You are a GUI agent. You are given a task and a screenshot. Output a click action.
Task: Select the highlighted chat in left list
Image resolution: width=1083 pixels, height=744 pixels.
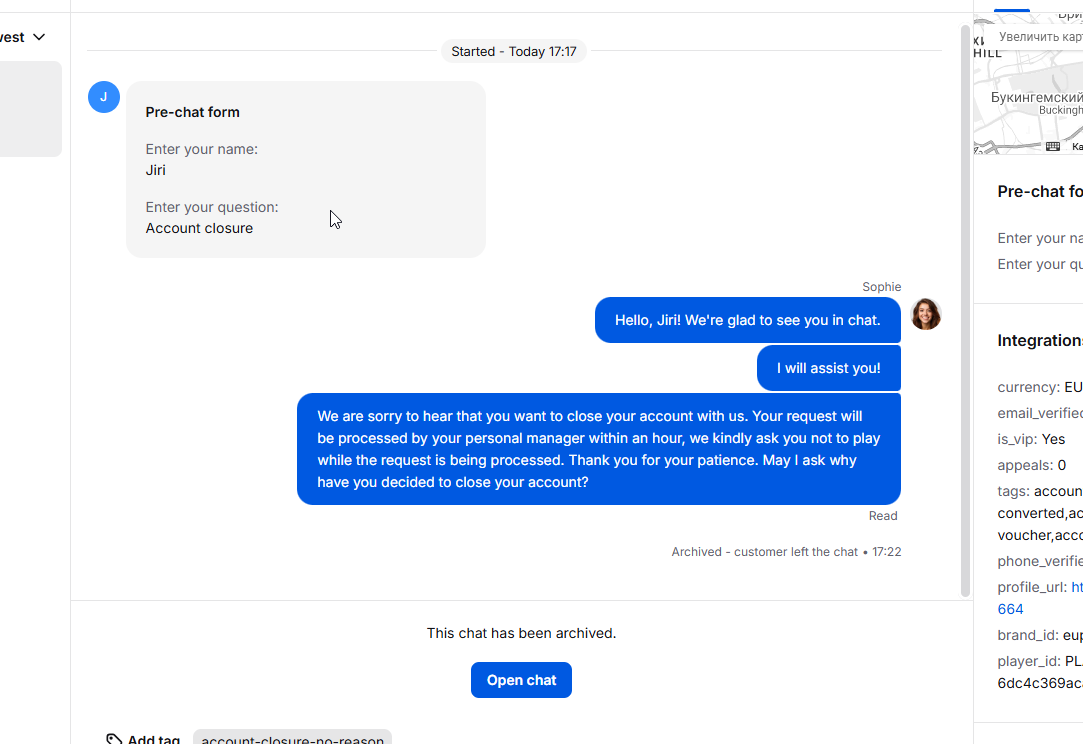click(x=30, y=108)
